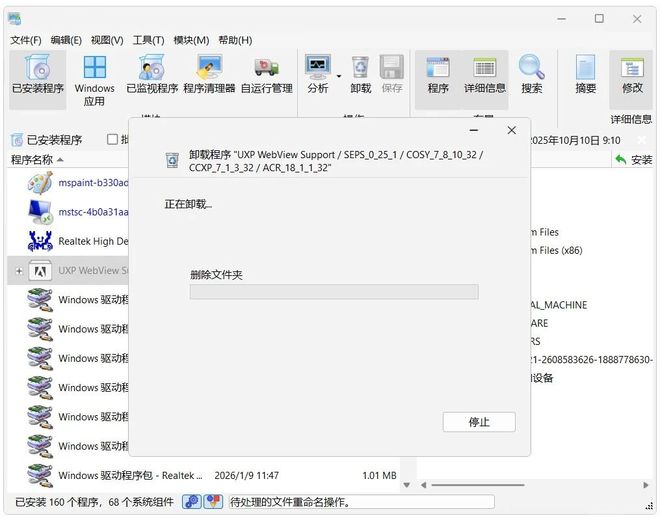The width and height of the screenshot is (660, 518).
Task: Open the 帮助(H) menu
Action: click(x=235, y=40)
